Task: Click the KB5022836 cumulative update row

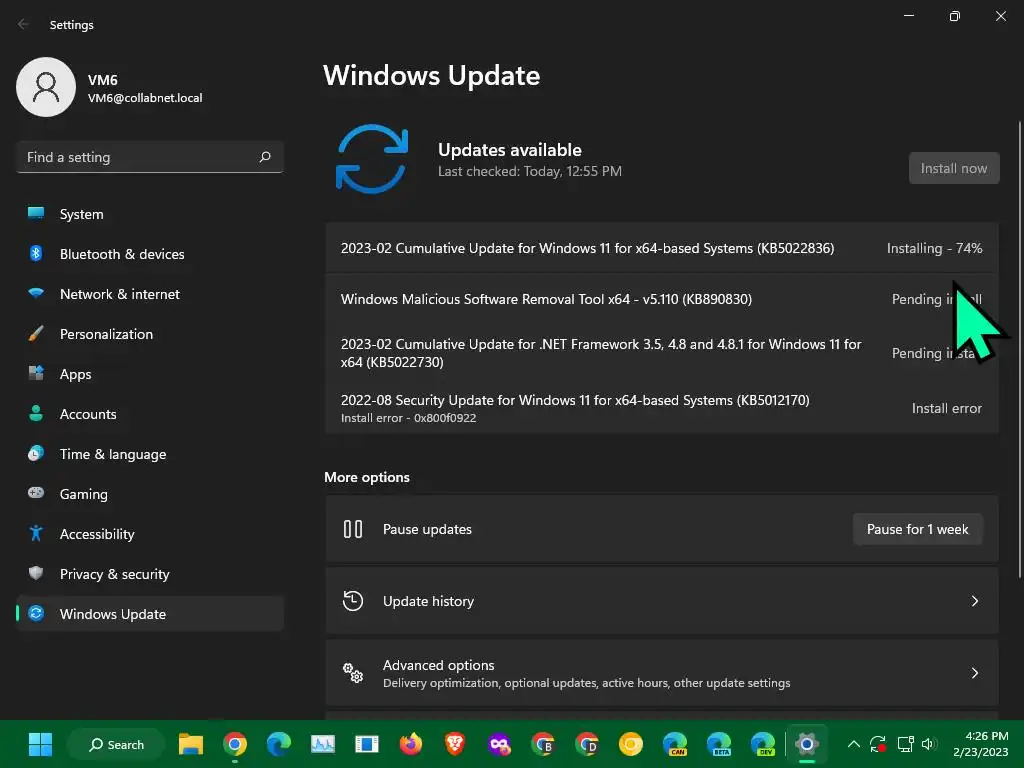Action: tap(662, 248)
